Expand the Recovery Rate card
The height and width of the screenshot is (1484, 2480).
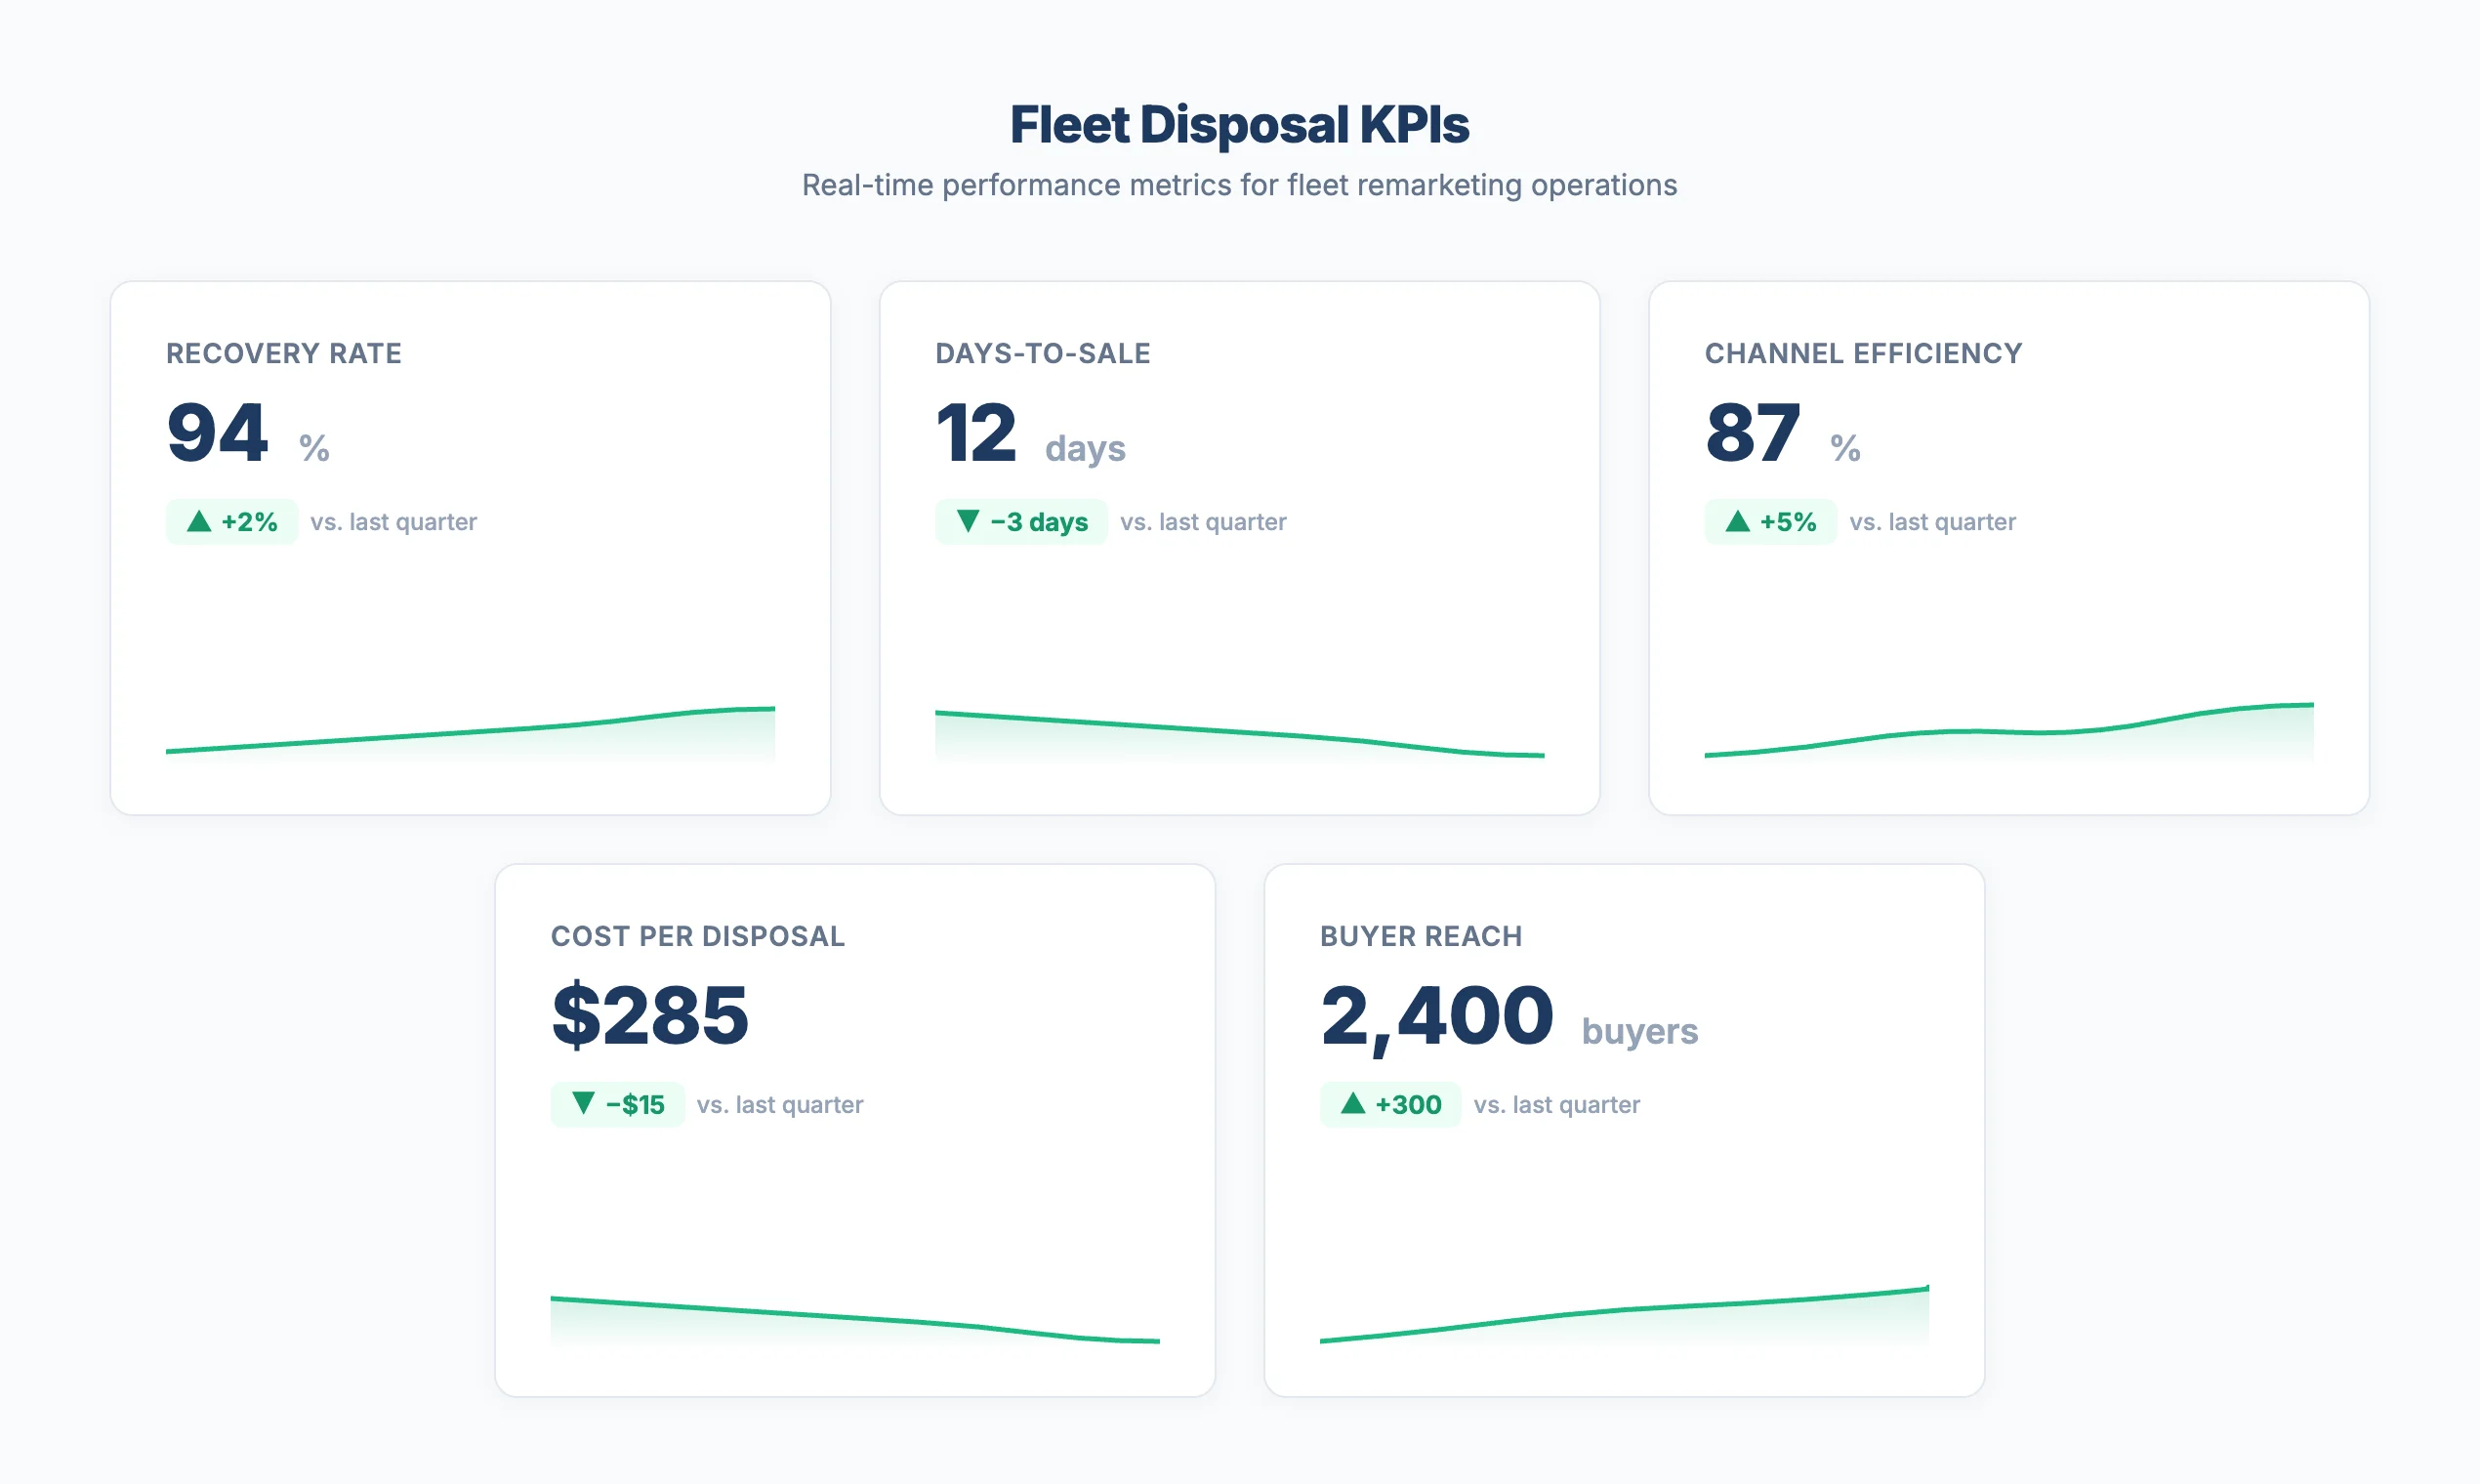click(472, 620)
